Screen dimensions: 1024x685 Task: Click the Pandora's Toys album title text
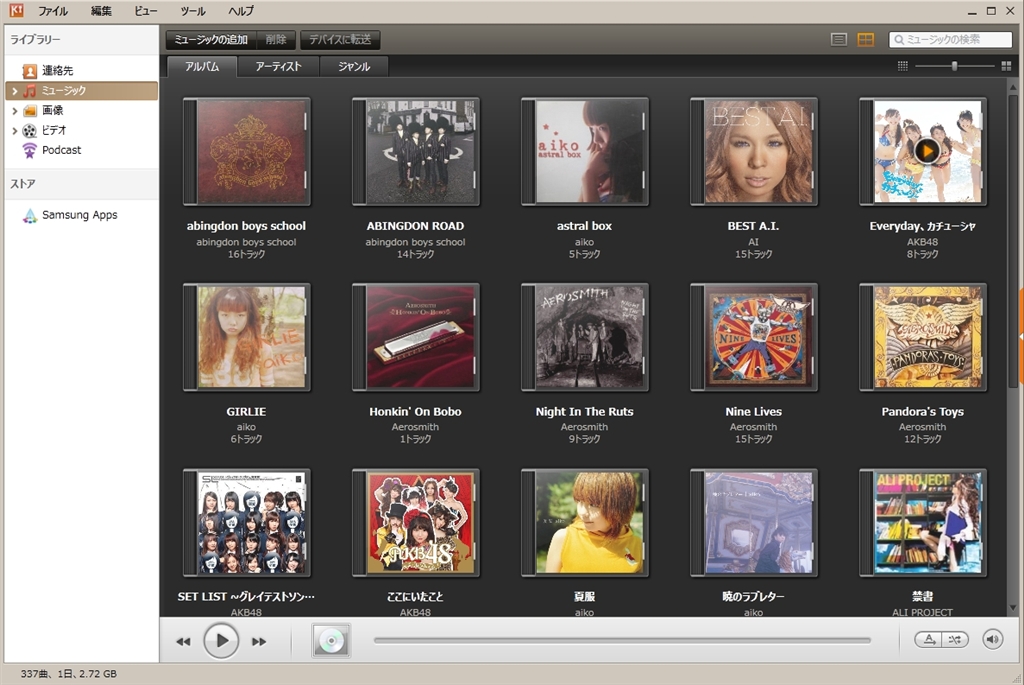pyautogui.click(x=922, y=412)
